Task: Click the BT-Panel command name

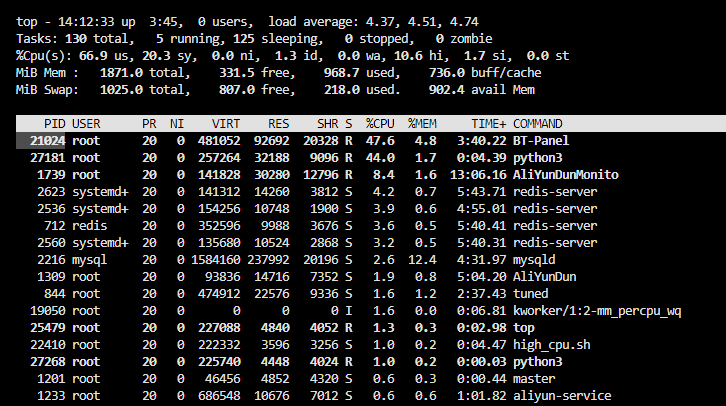Action: click(x=541, y=141)
